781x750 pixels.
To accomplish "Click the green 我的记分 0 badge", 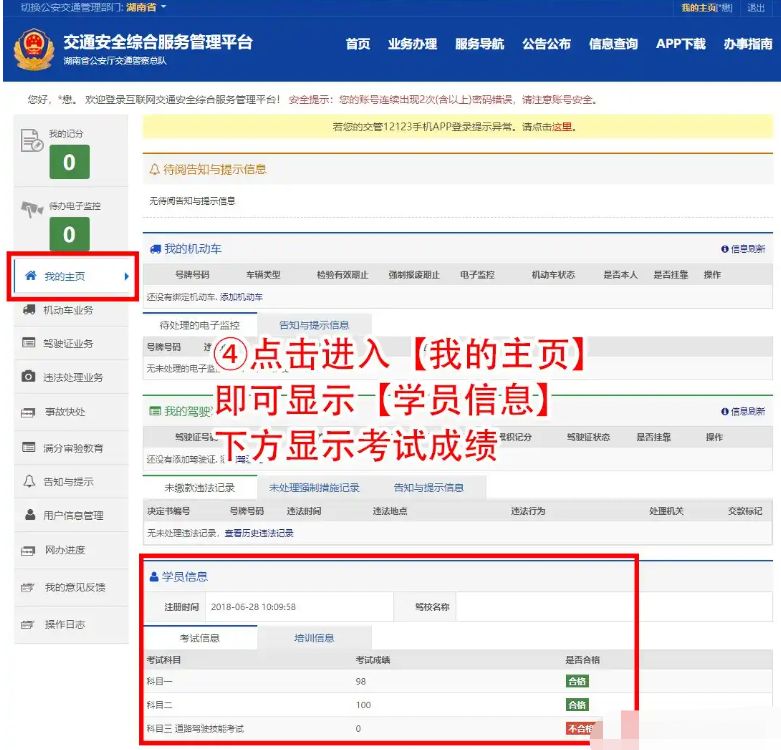I will click(x=70, y=162).
